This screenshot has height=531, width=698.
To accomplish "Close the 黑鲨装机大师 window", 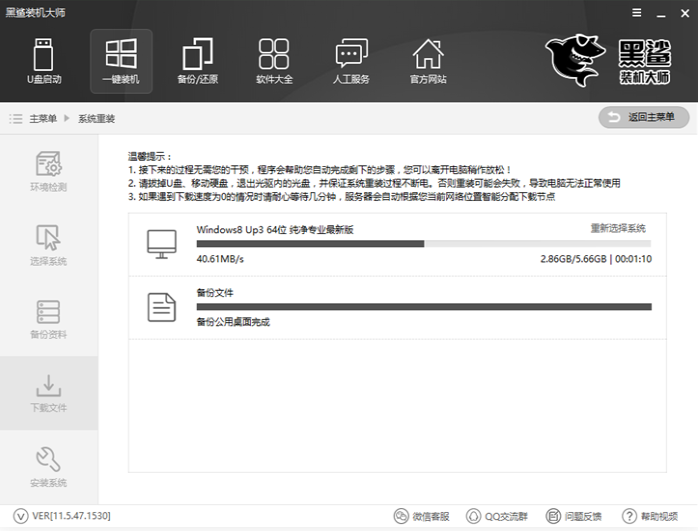I will [x=685, y=14].
